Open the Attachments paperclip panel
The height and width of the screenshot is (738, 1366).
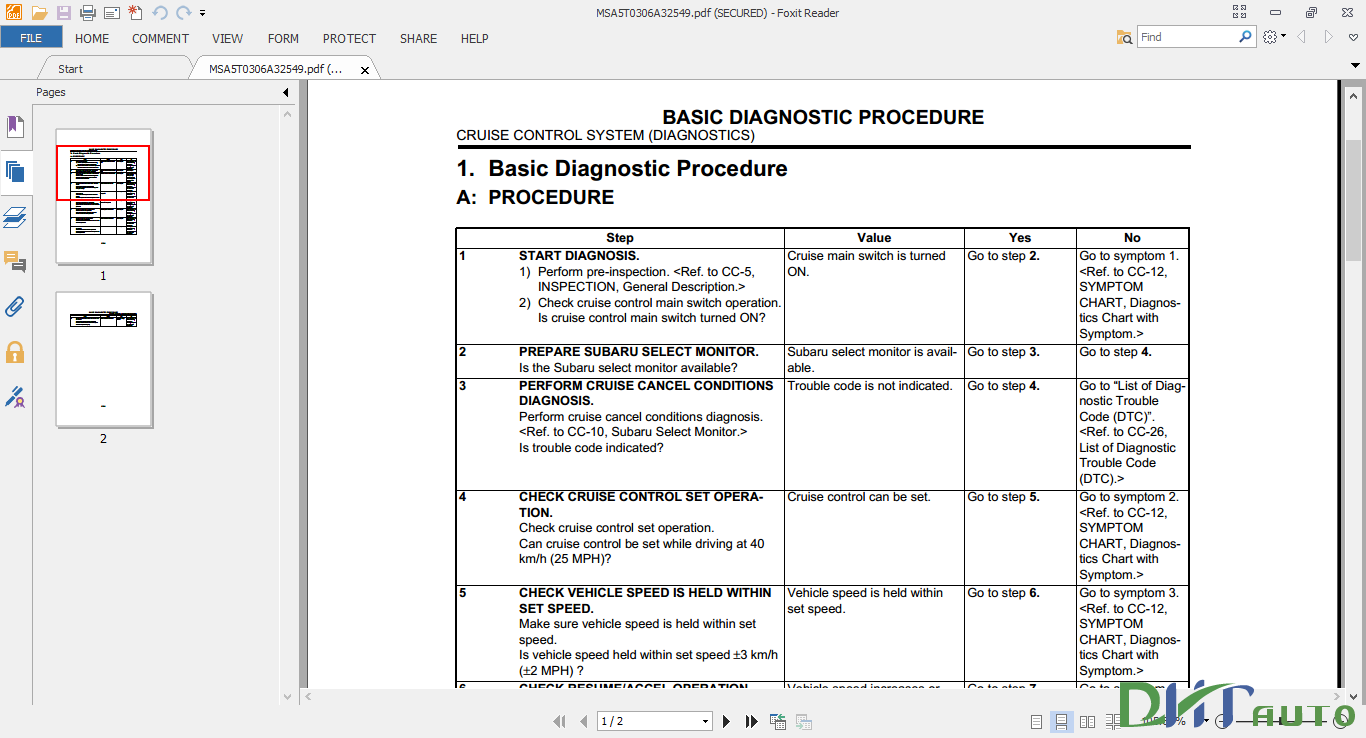(x=15, y=307)
